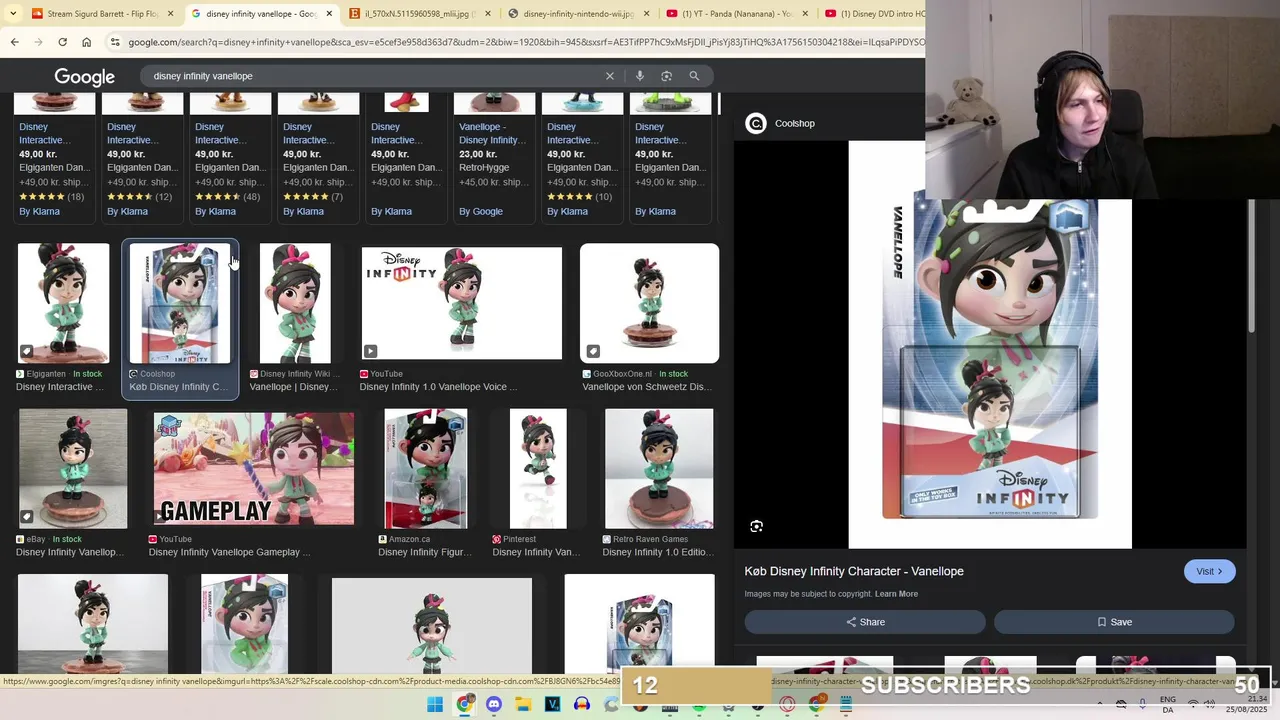Focus the Chrome address bar URL
Screen dimensions: 1280x720
526,42
